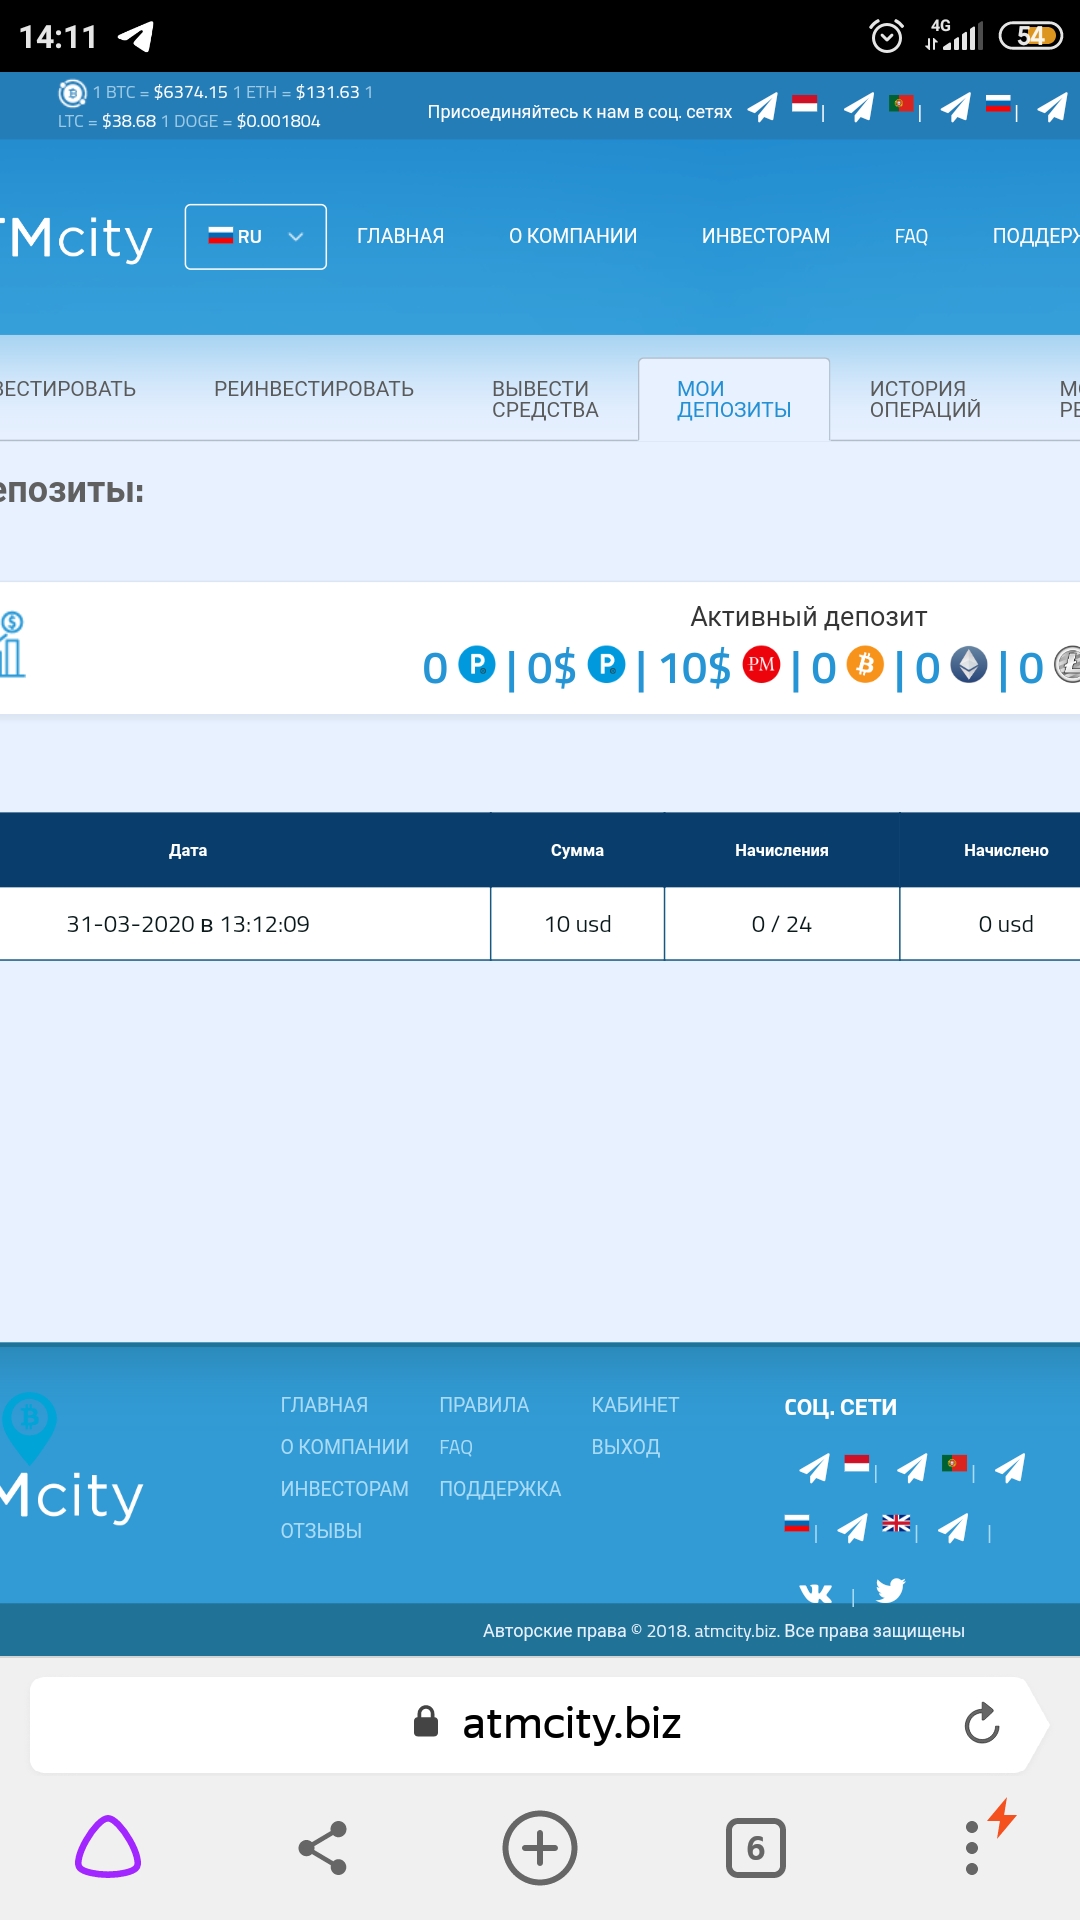Tap the footer Telegram icon before the Indonesian flag

[814, 1468]
